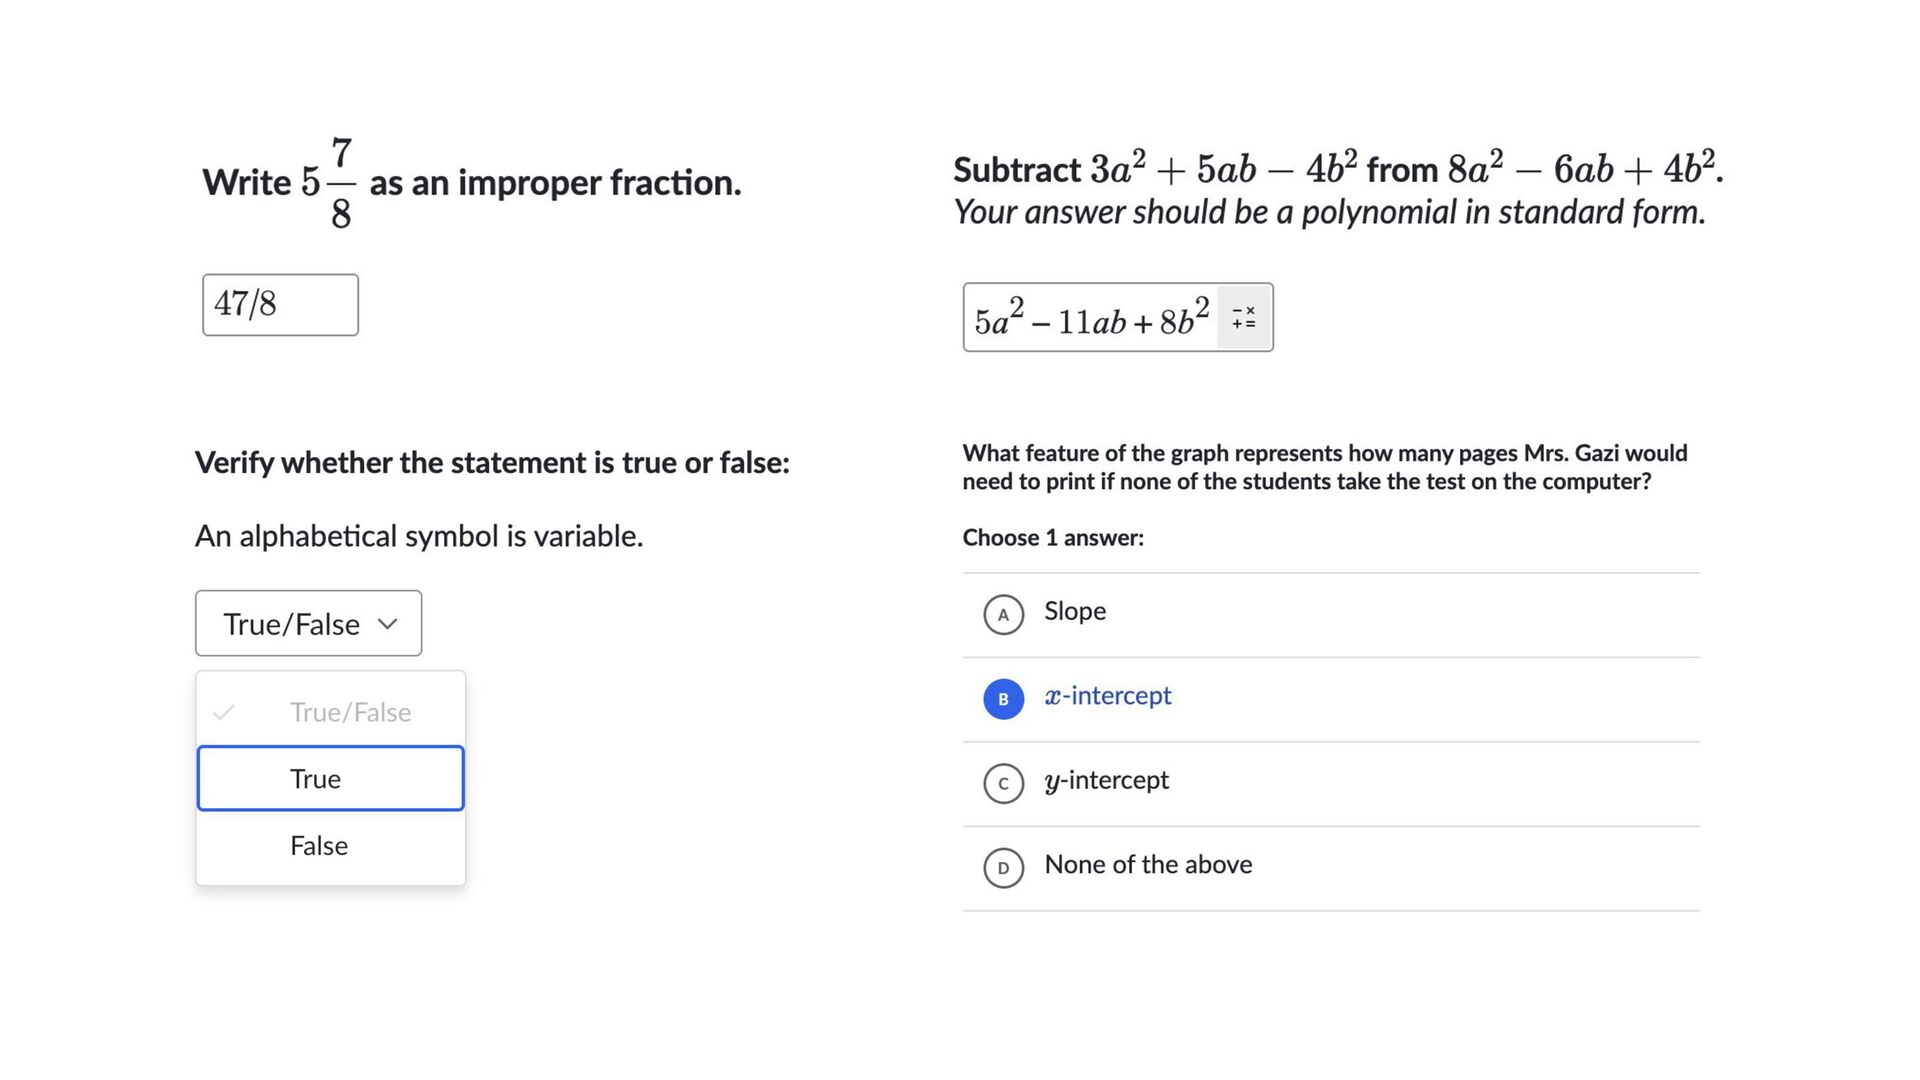Select the True/False placeholder option
The height and width of the screenshot is (1080, 1920).
350,712
